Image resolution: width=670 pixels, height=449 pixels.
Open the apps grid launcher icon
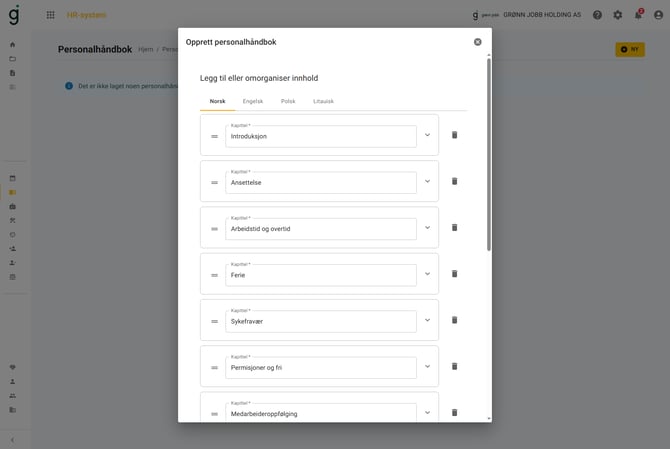(50, 15)
